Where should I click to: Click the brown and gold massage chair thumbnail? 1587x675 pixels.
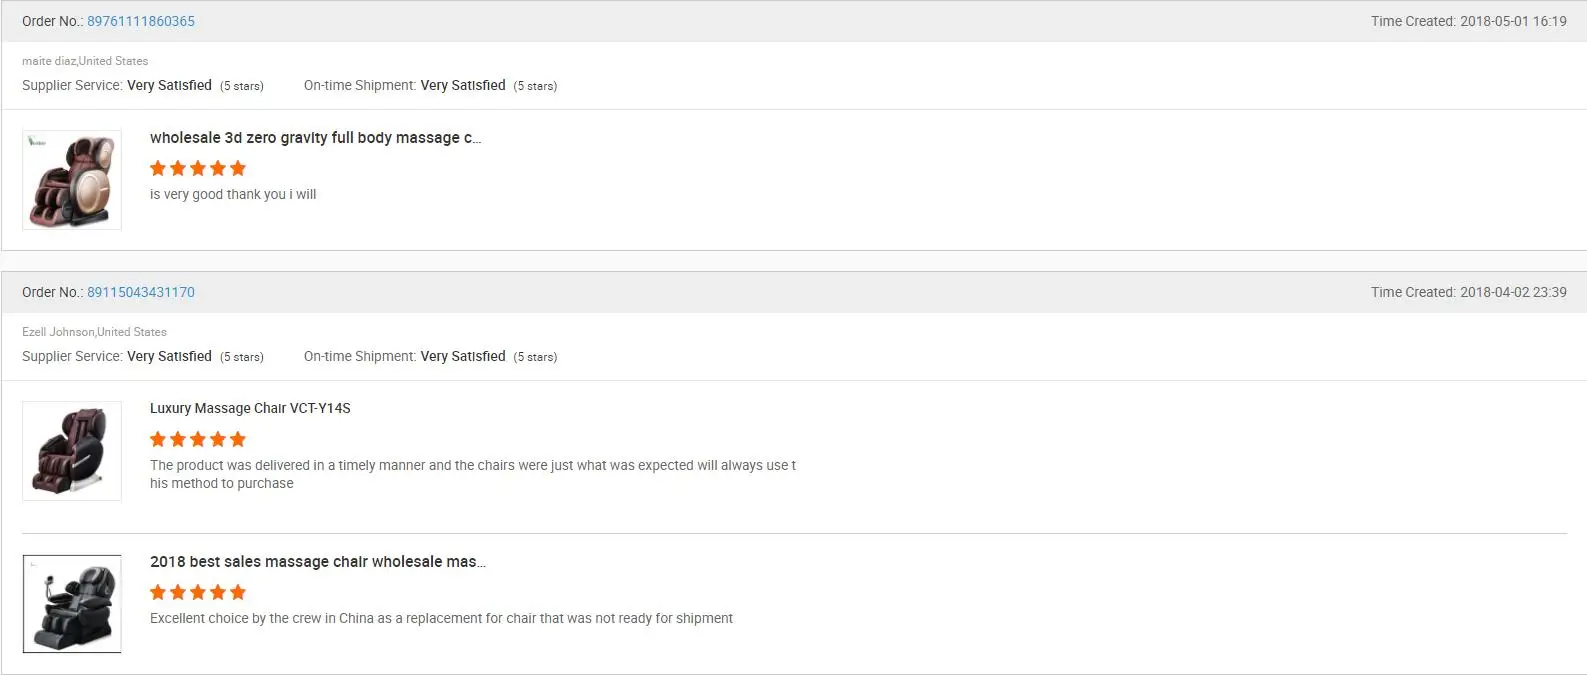[72, 180]
